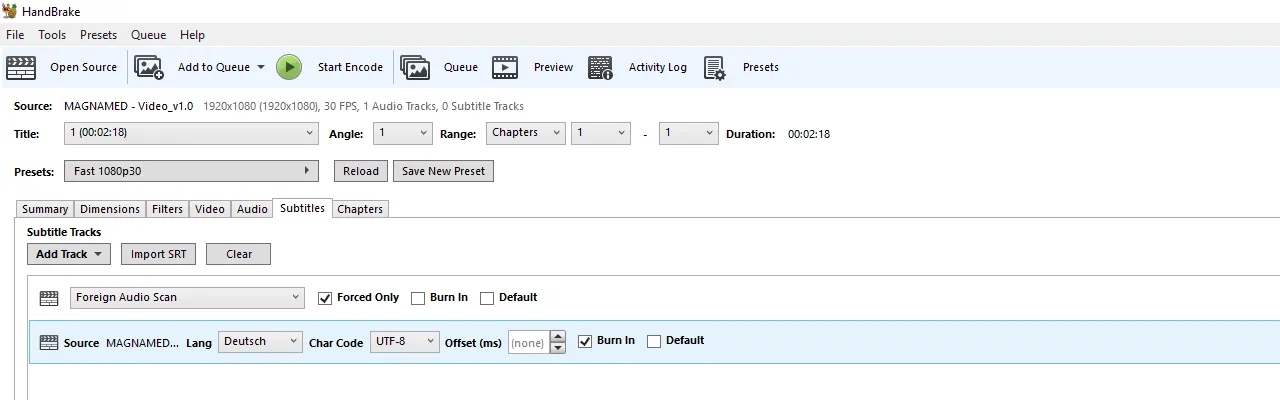Viewport: 1280px width, 400px height.
Task: Enable Default on the Foreign Audio Scan track
Action: [x=487, y=298]
